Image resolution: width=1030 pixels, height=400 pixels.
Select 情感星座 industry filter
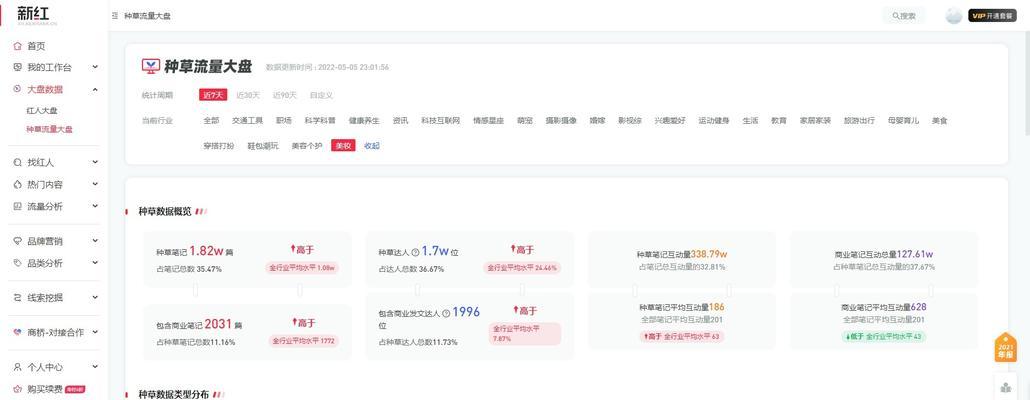[x=489, y=121]
